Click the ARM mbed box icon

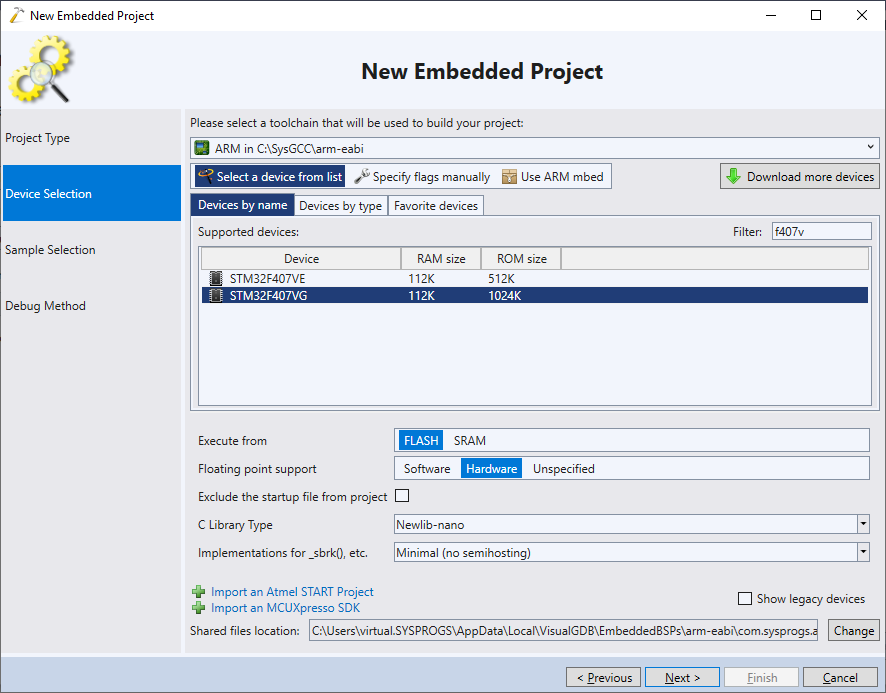pyautogui.click(x=509, y=176)
